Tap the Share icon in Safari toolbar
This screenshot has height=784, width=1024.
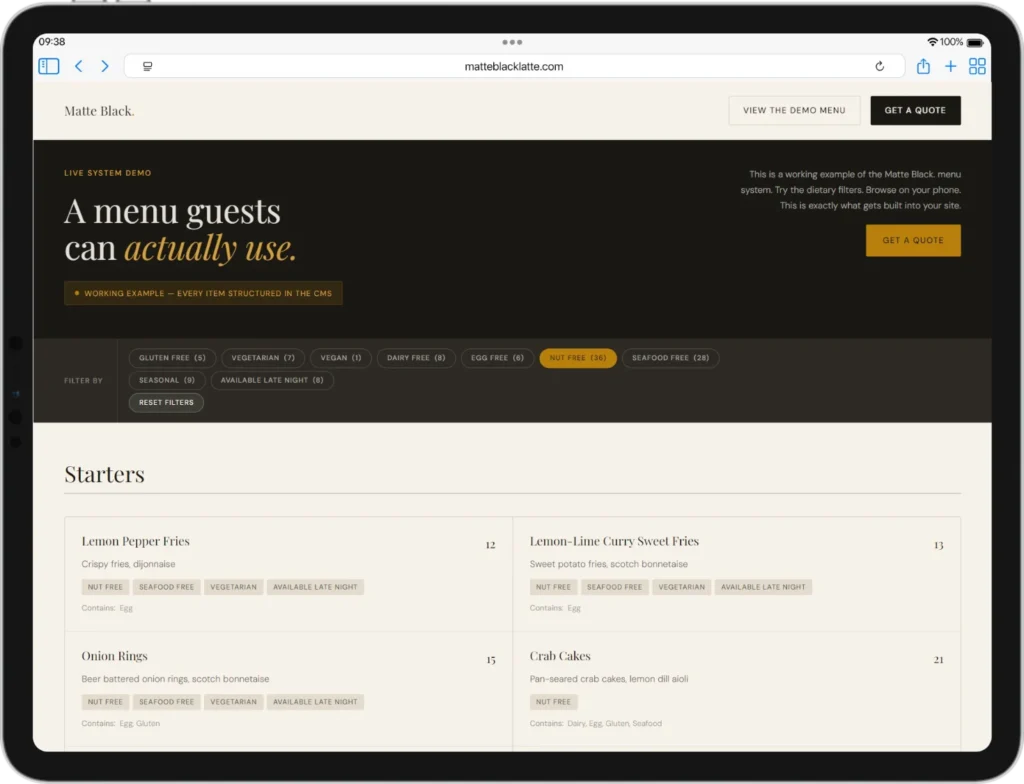923,66
